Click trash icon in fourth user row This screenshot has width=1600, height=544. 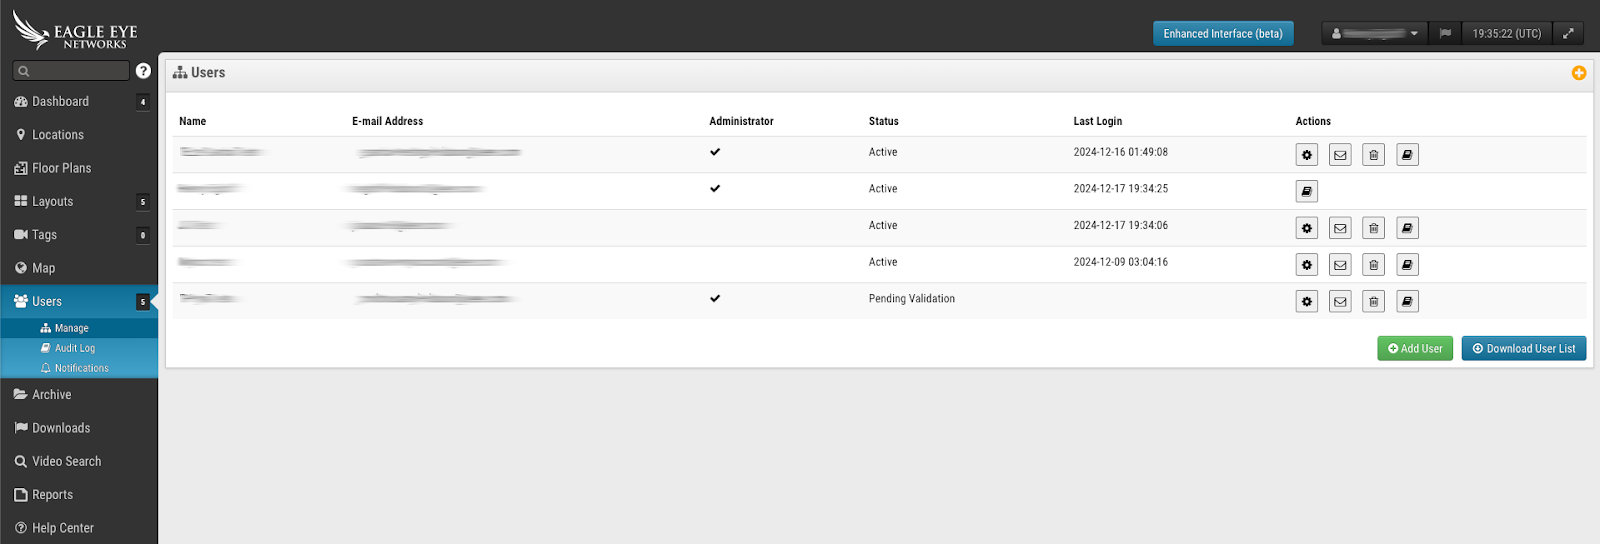tap(1373, 265)
